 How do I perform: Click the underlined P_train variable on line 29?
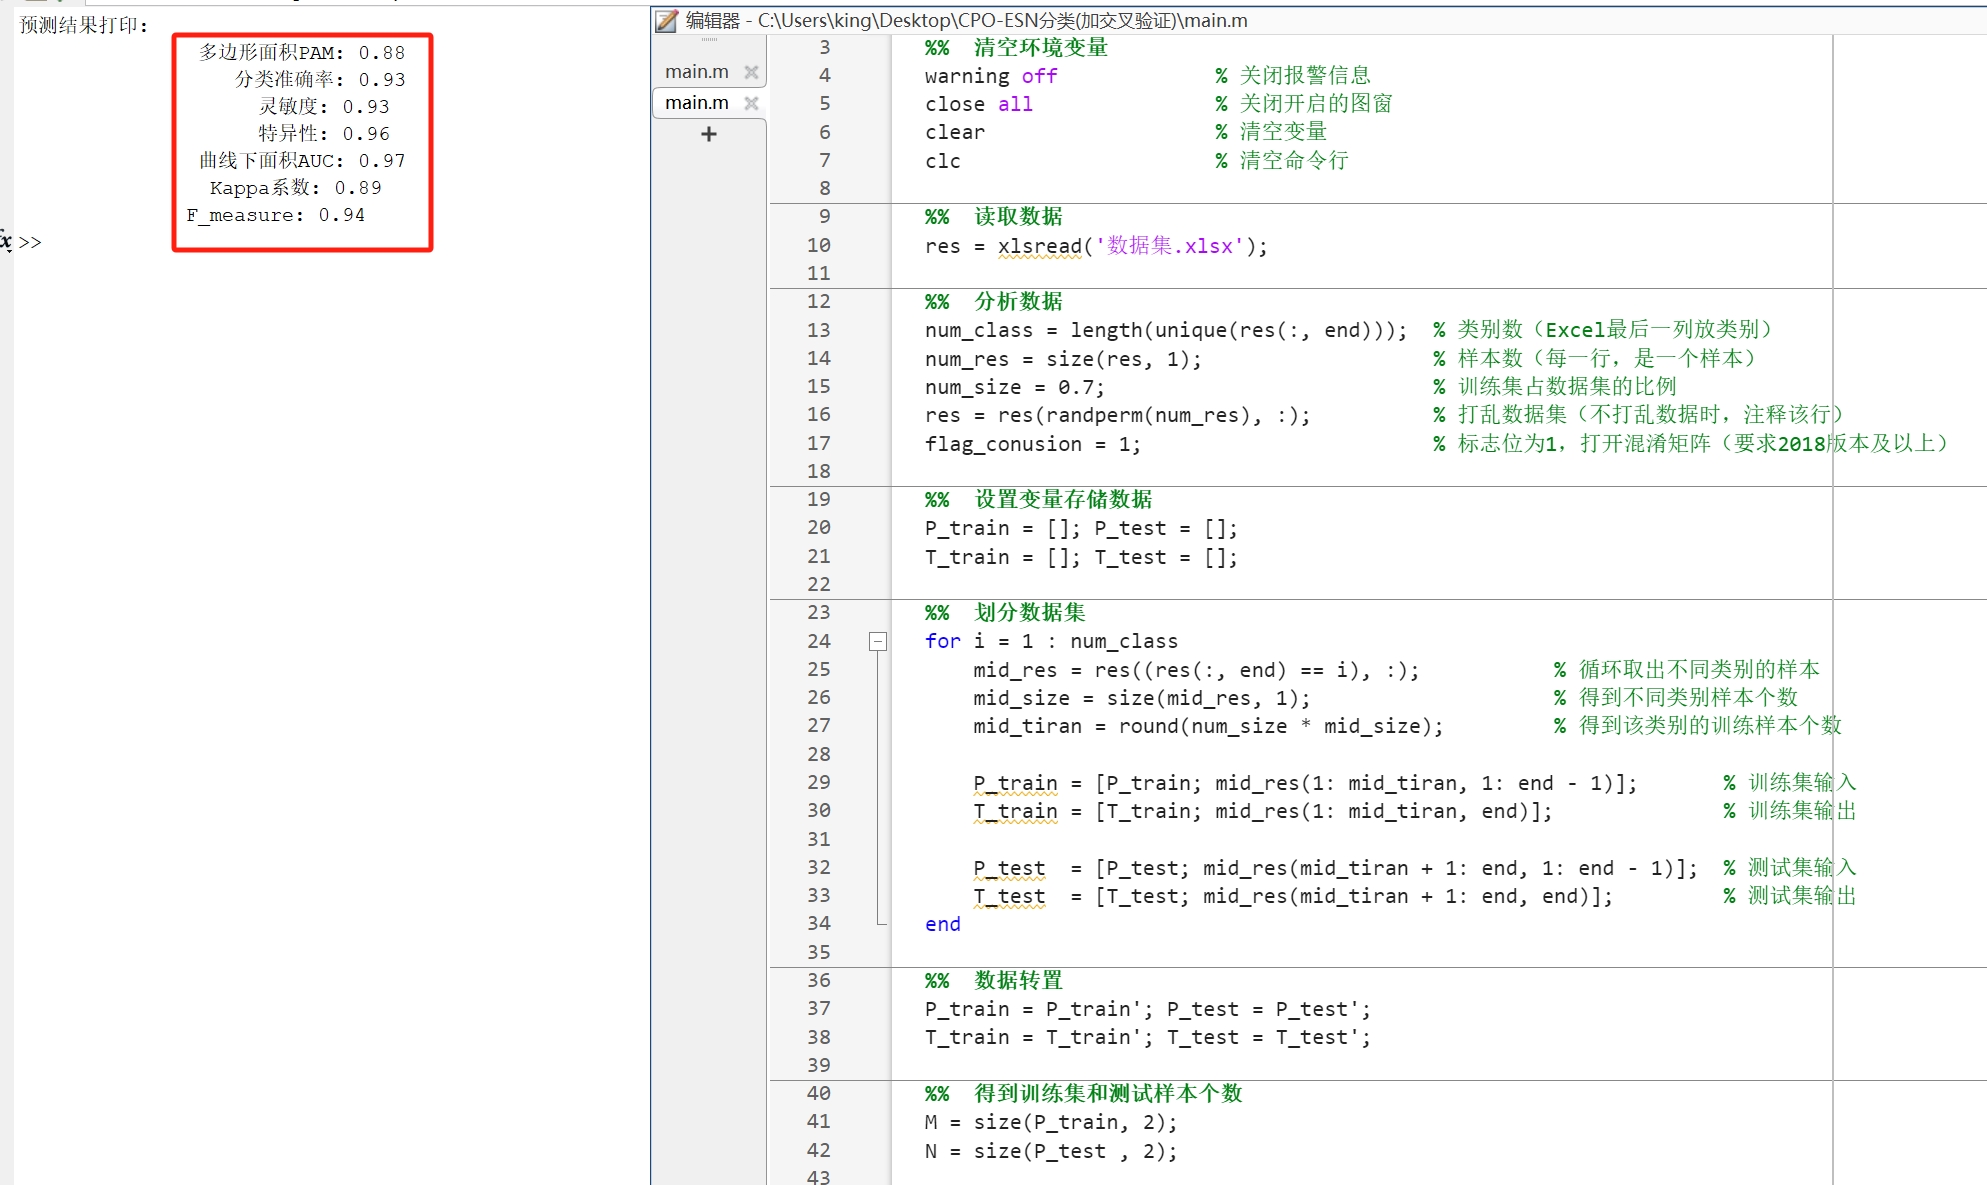[1015, 783]
